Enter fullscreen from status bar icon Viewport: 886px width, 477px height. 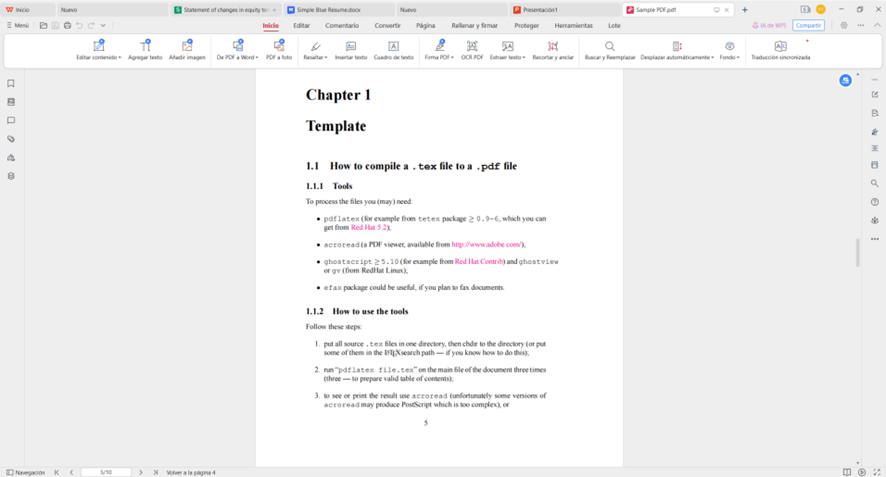877,472
